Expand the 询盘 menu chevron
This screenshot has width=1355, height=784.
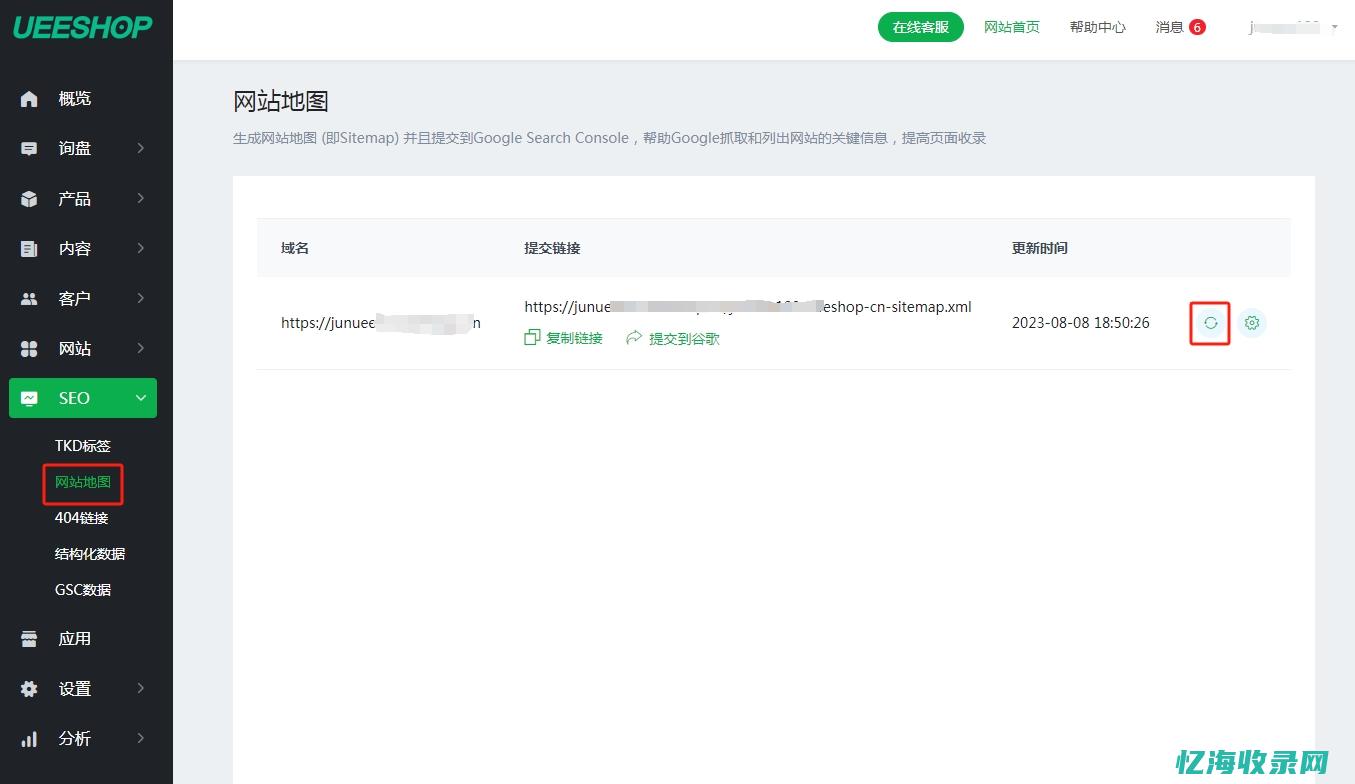[x=140, y=148]
